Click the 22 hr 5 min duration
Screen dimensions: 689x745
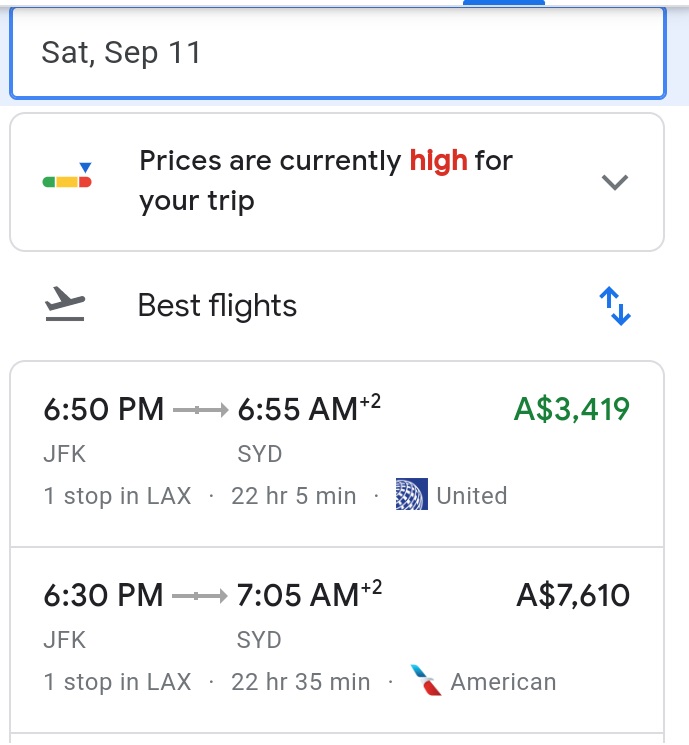point(293,496)
